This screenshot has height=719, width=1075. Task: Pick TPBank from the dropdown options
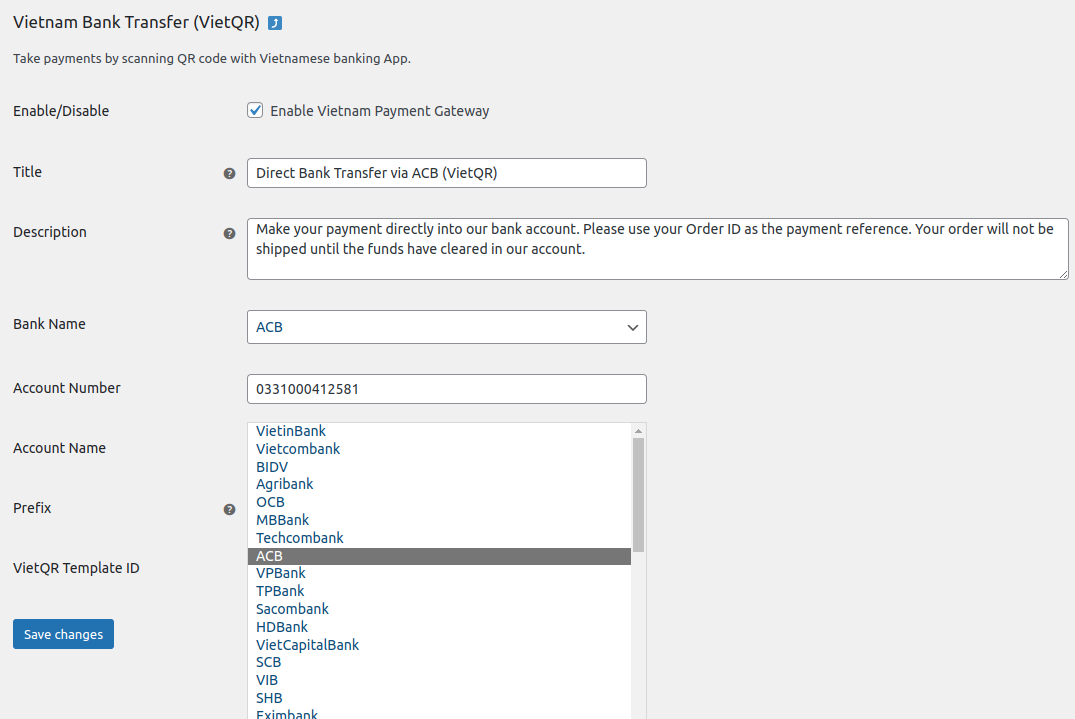280,591
